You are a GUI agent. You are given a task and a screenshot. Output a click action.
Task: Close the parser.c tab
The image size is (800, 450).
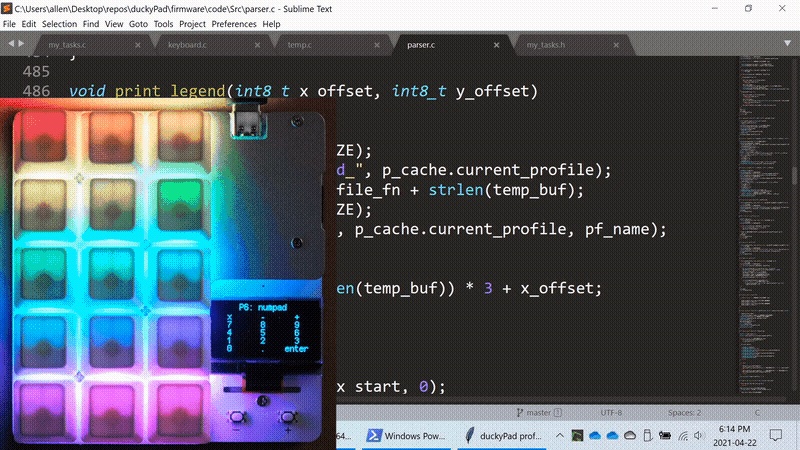coord(496,45)
